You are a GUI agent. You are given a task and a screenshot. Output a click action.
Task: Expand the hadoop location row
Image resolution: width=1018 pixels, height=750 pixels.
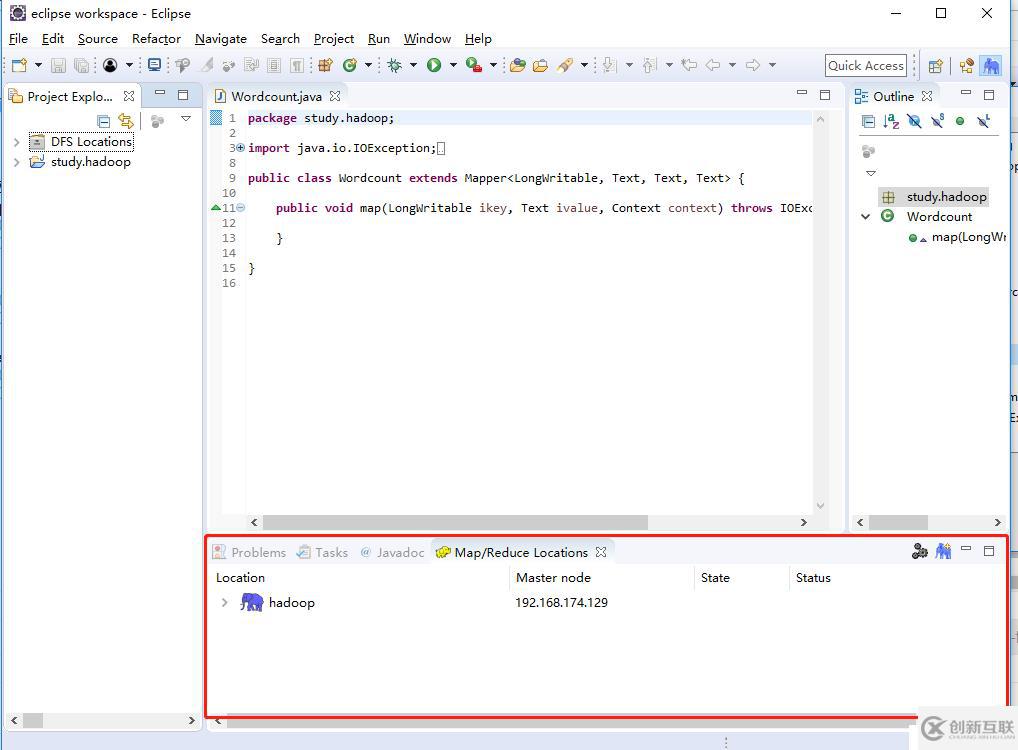pos(224,603)
